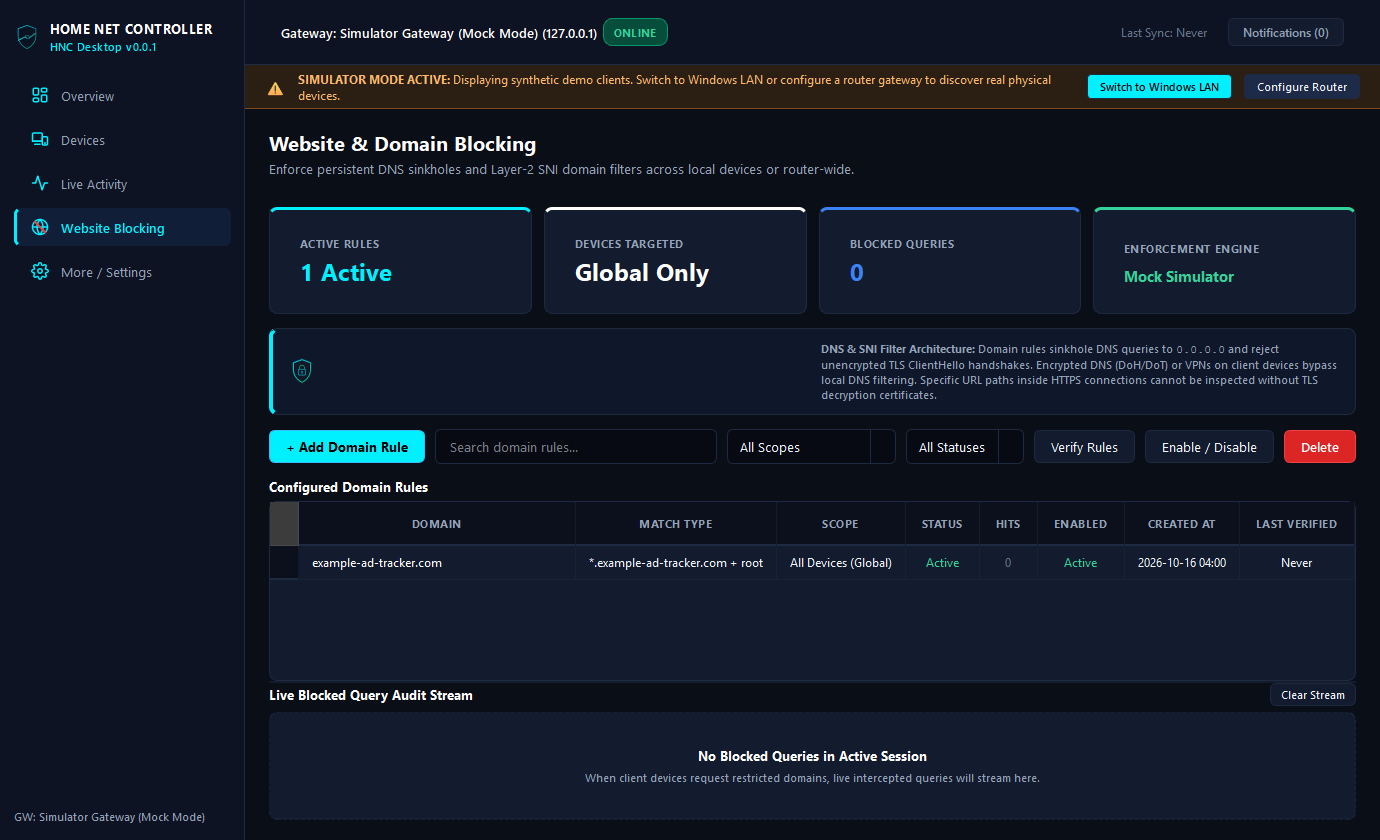
Task: Tick the select-all box in table header
Action: pyautogui.click(x=284, y=524)
